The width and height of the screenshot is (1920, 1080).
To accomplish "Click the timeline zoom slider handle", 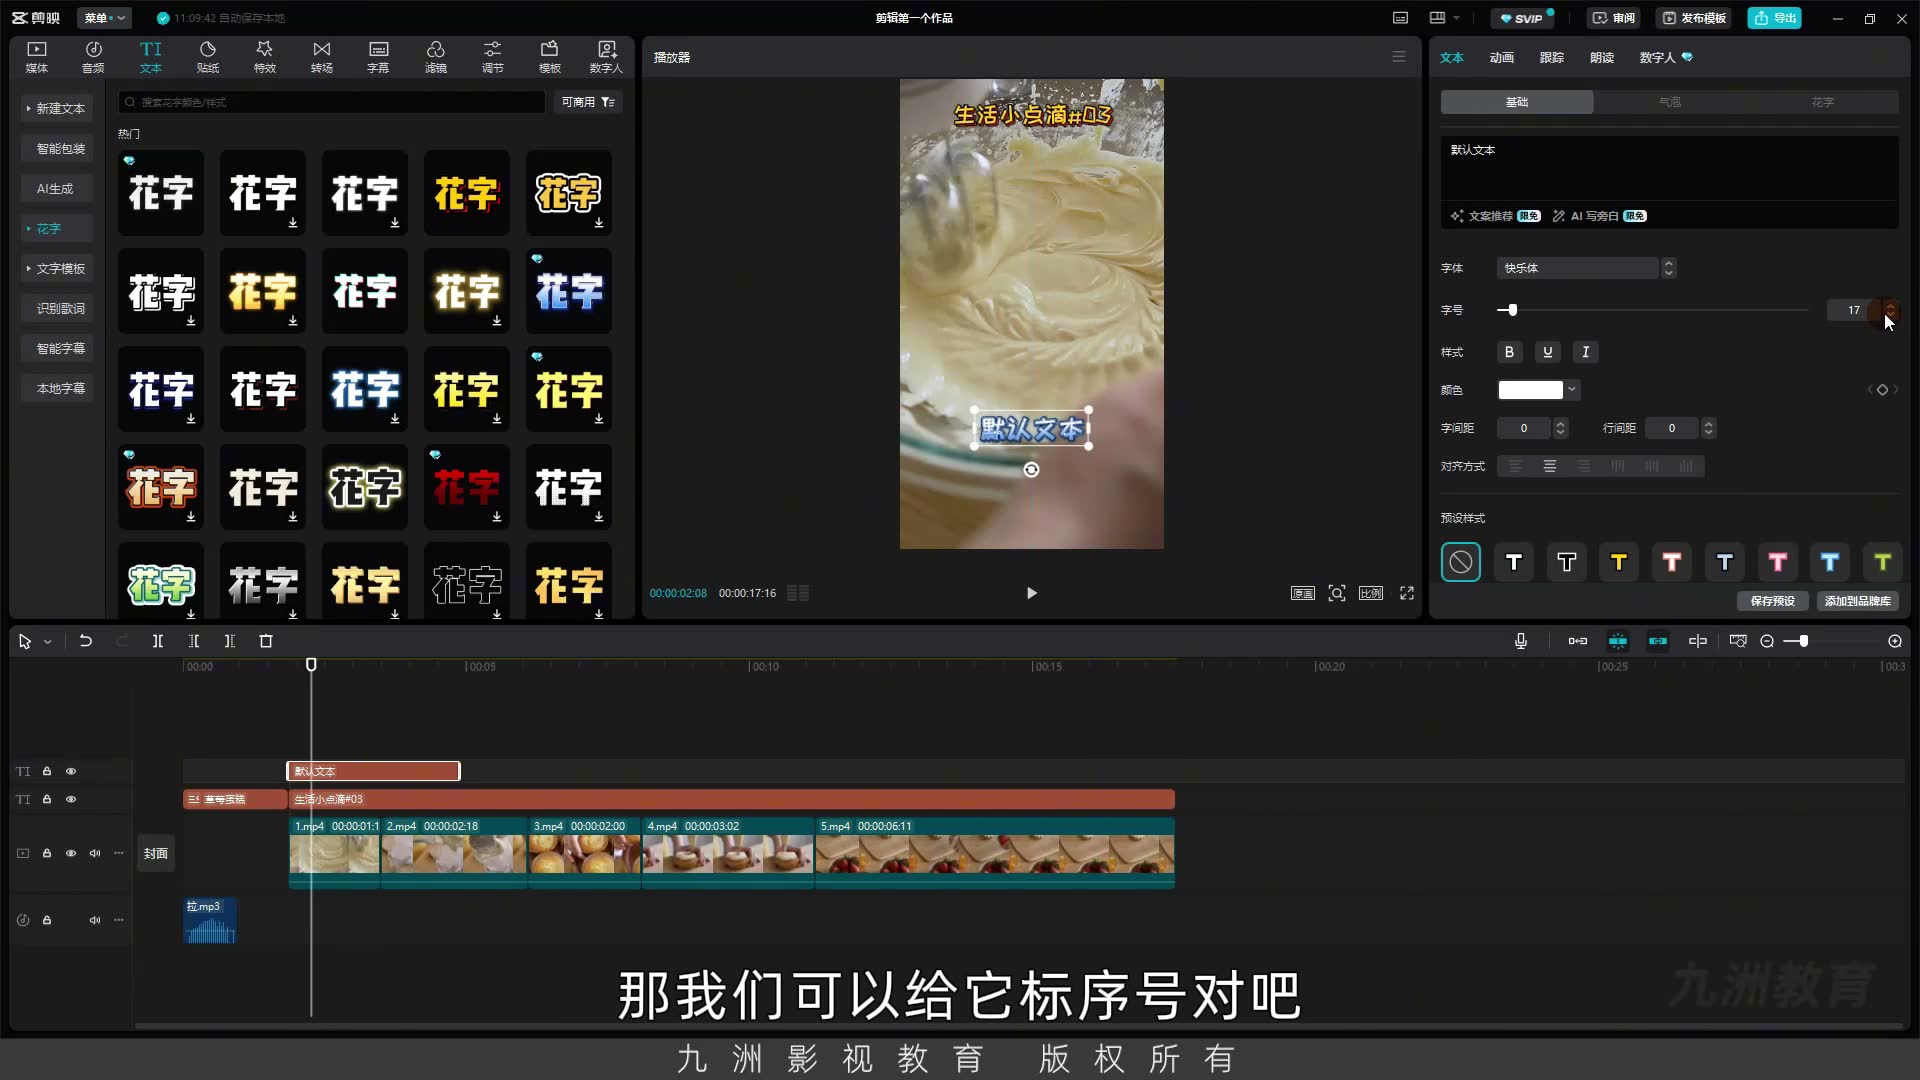I will (x=1803, y=641).
